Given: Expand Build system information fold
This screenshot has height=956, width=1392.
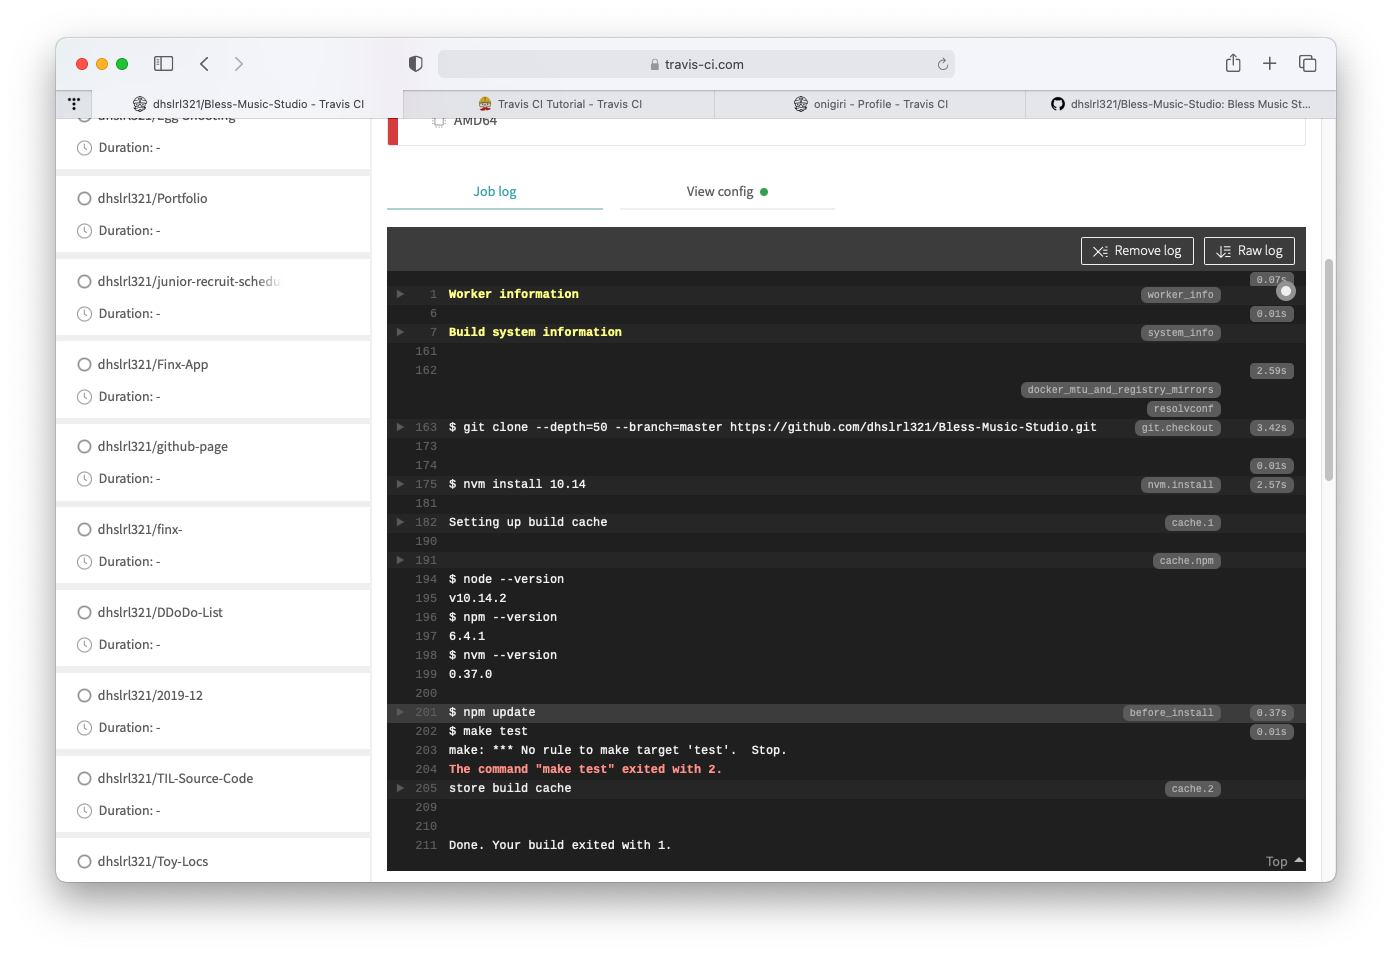Looking at the screenshot, I should point(400,332).
